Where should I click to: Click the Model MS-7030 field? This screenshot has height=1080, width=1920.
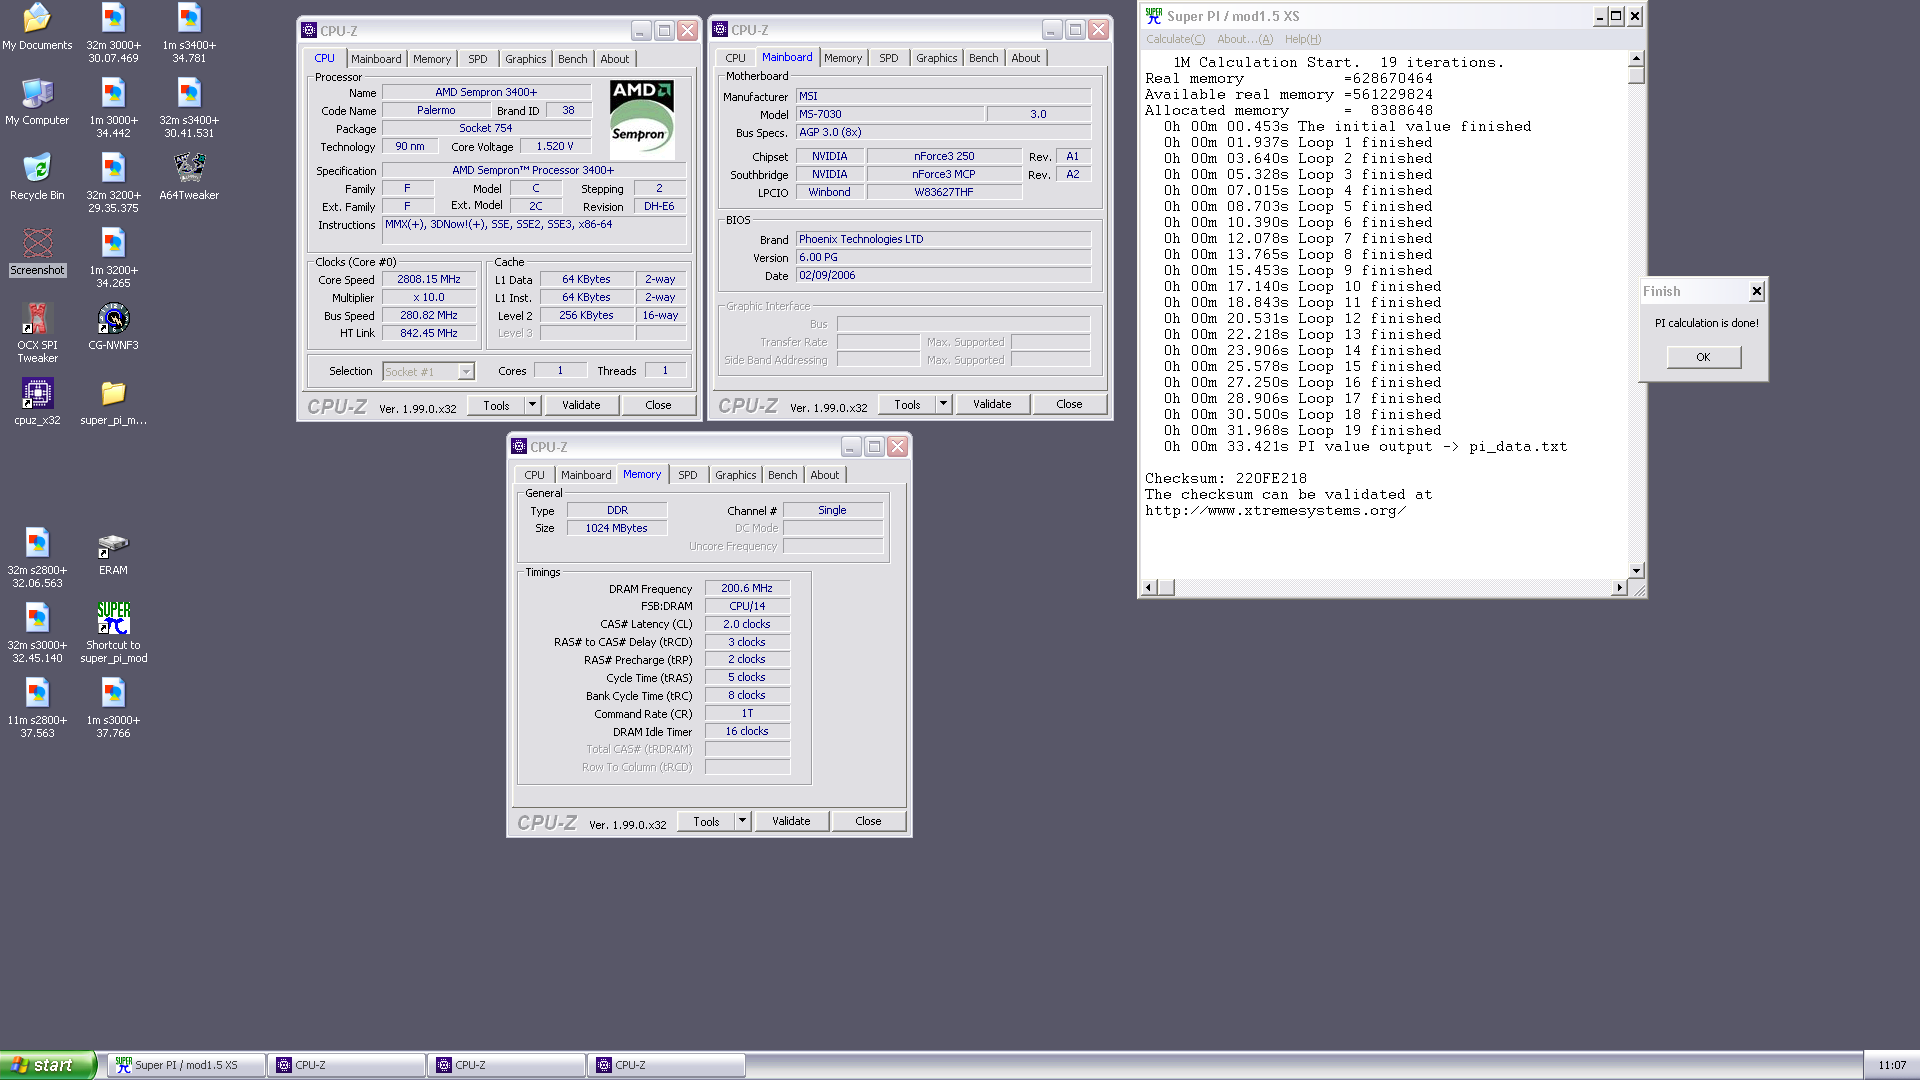point(890,114)
